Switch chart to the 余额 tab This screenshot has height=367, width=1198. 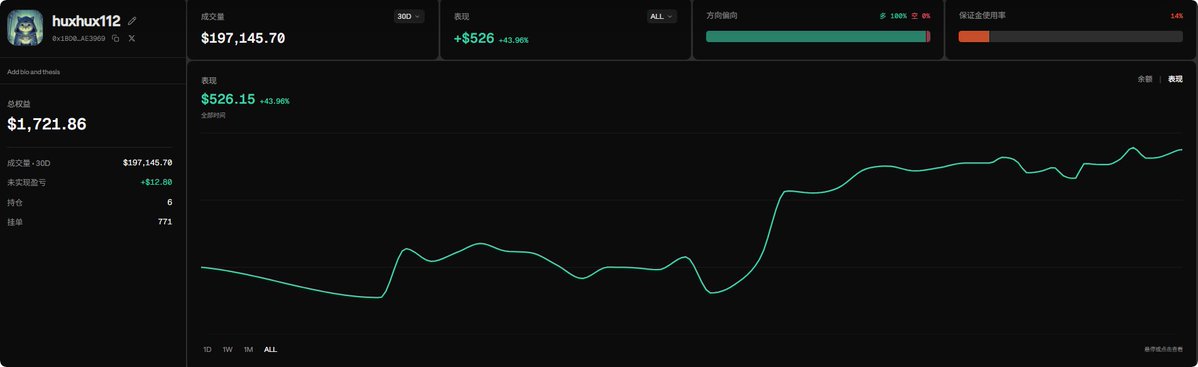[1145, 79]
